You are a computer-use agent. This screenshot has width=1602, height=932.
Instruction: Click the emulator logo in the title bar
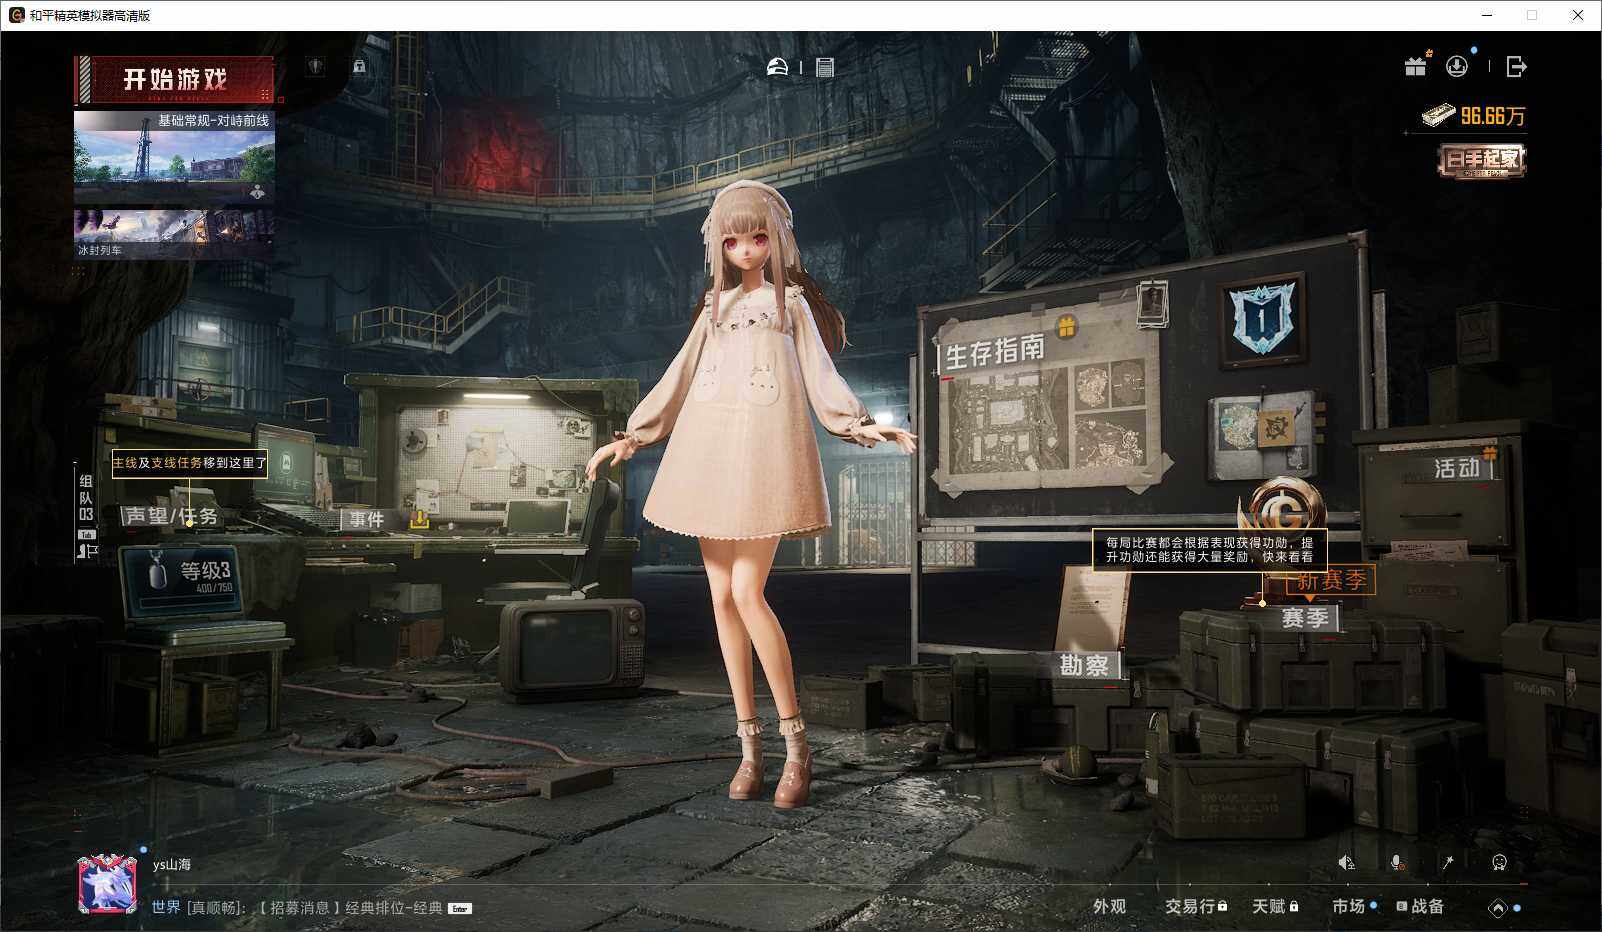[16, 15]
